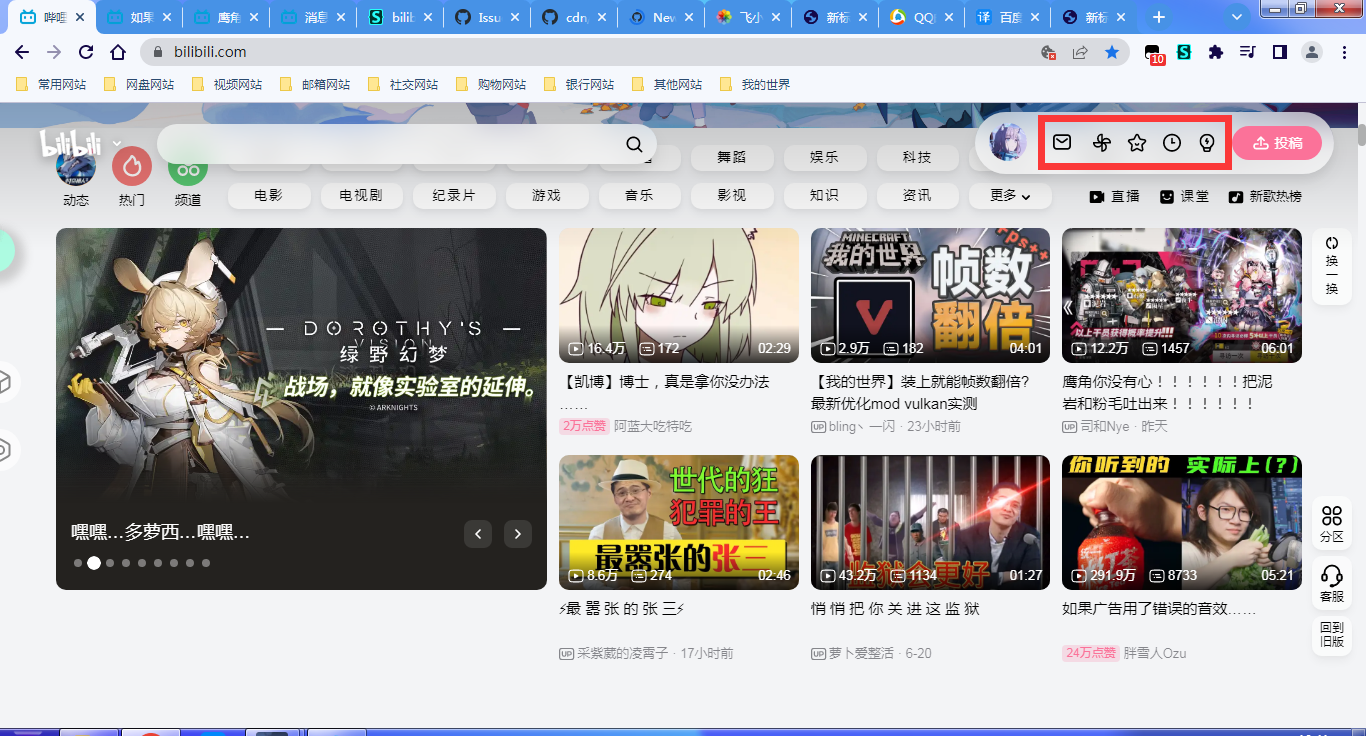The image size is (1366, 736).
Task: Click the search magnifier icon
Action: coord(634,144)
